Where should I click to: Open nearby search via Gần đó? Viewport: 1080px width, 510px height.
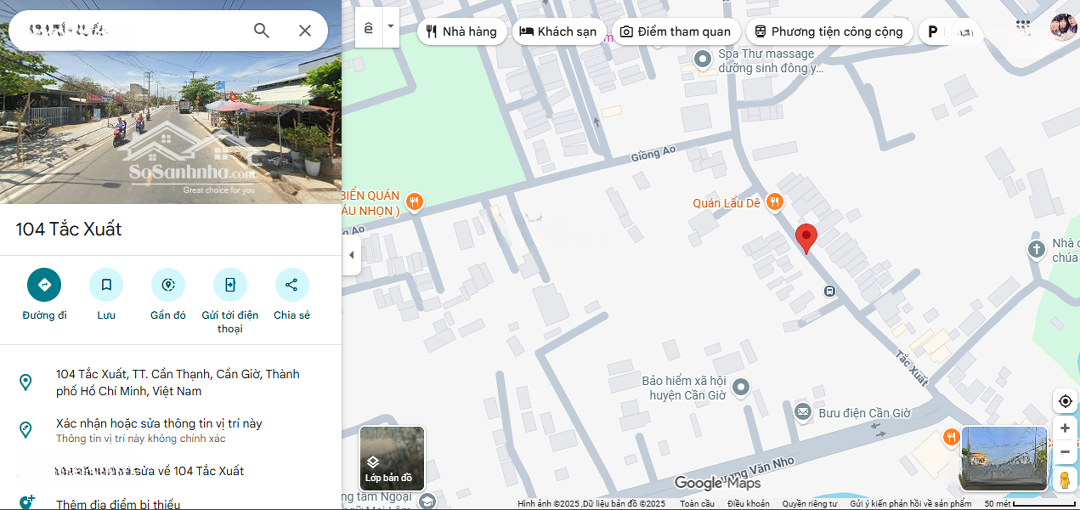[168, 285]
